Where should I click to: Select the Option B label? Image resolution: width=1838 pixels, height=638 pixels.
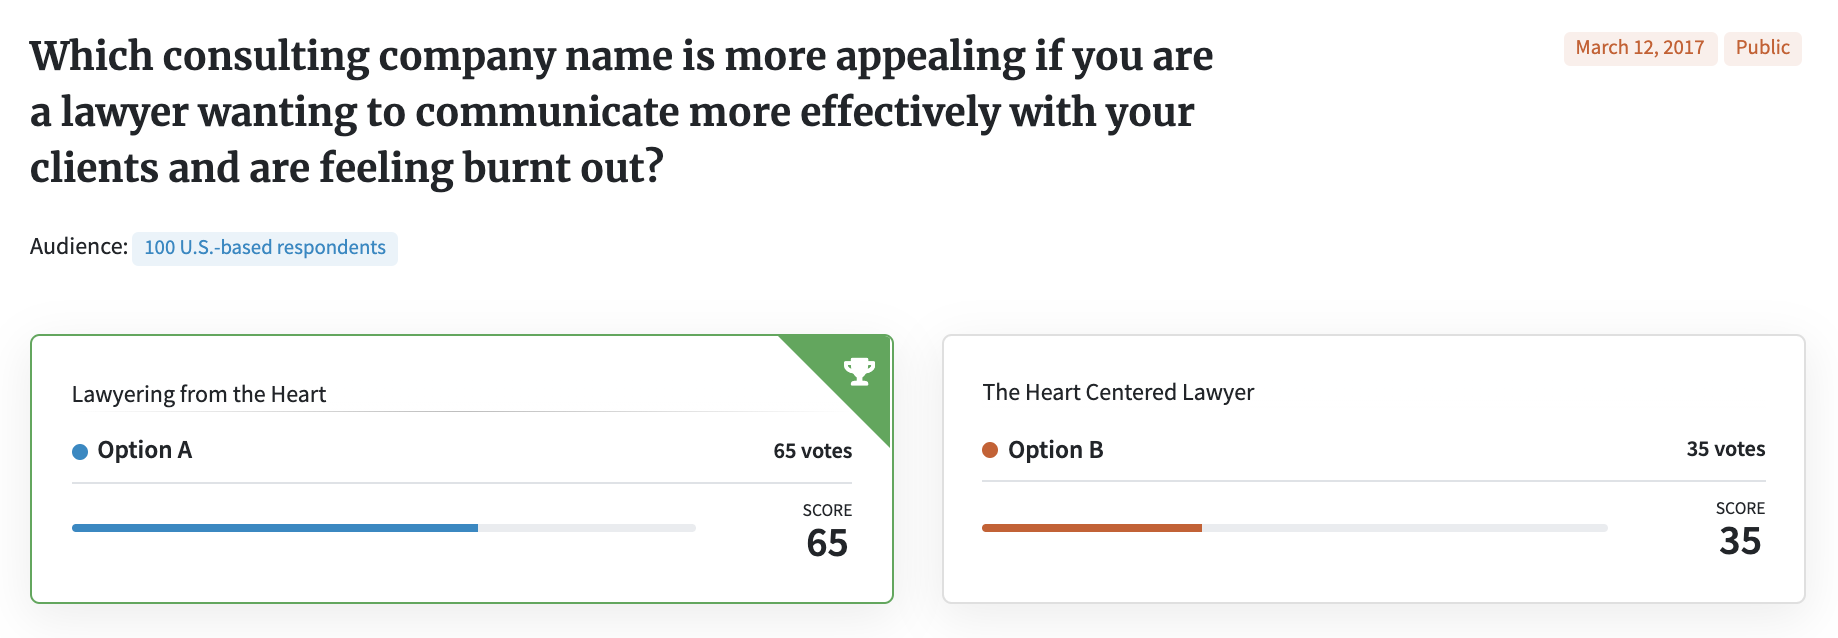pos(1055,450)
